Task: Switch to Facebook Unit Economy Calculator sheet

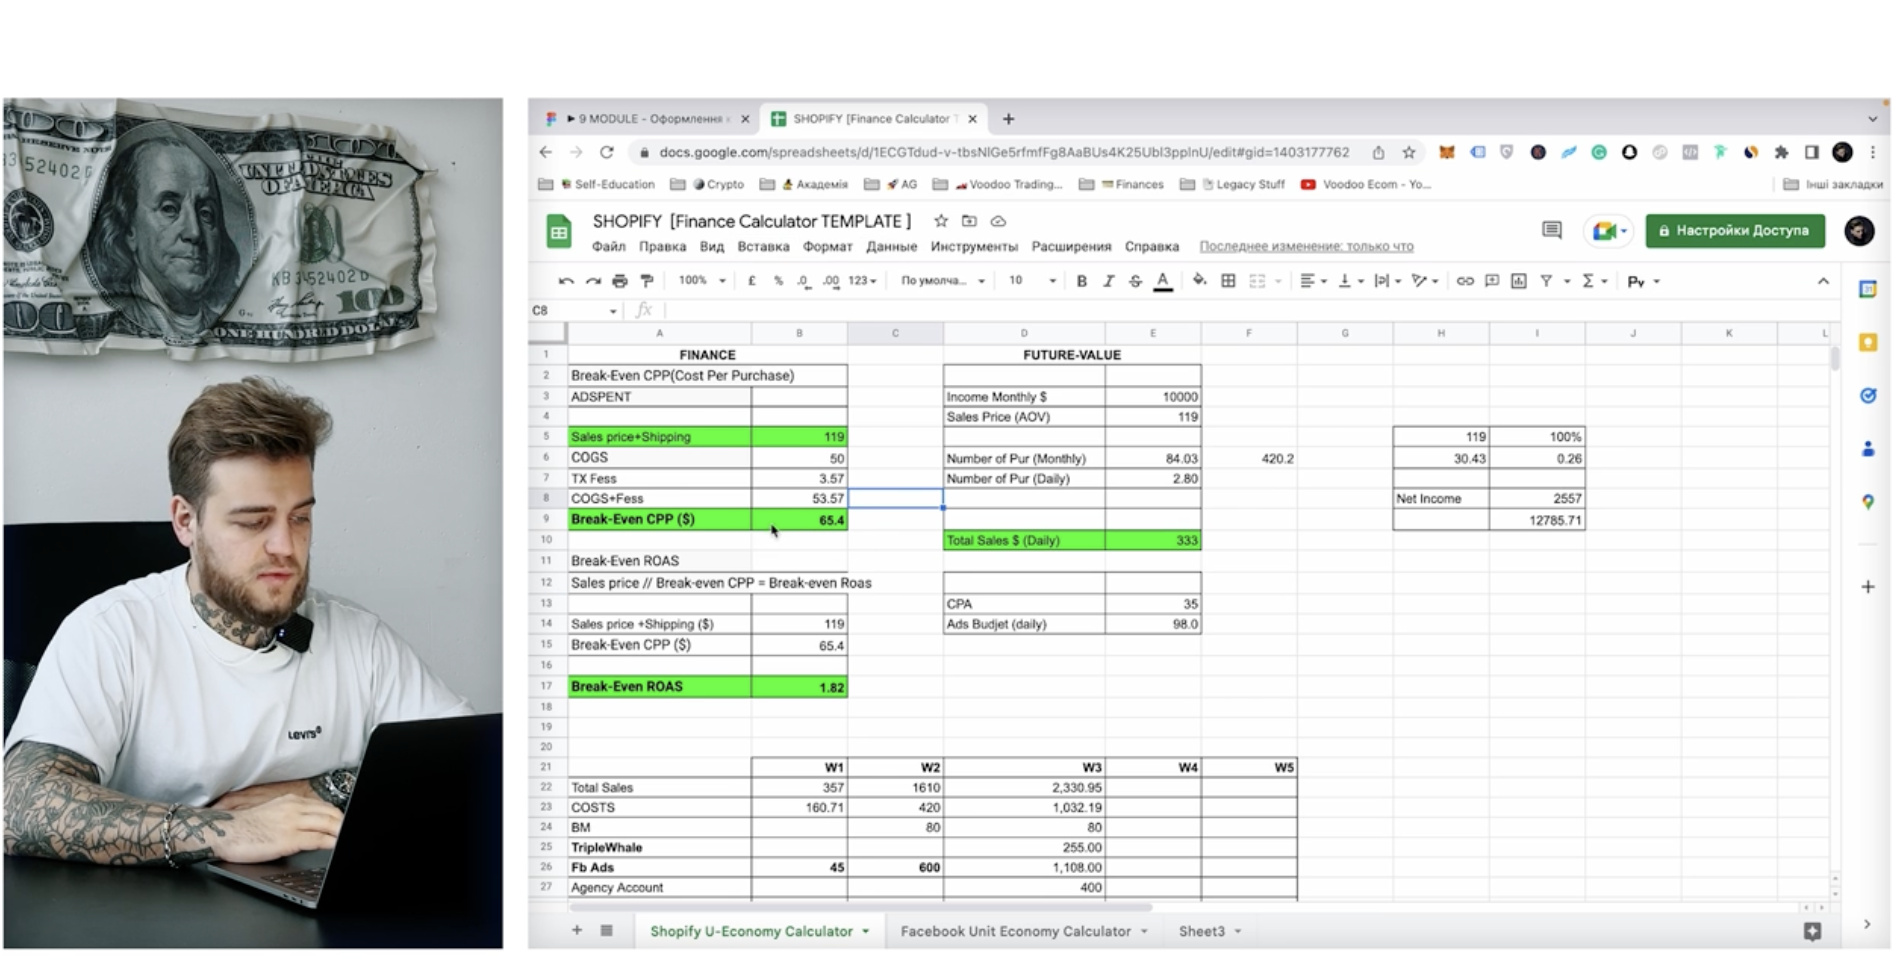Action: coord(1023,931)
